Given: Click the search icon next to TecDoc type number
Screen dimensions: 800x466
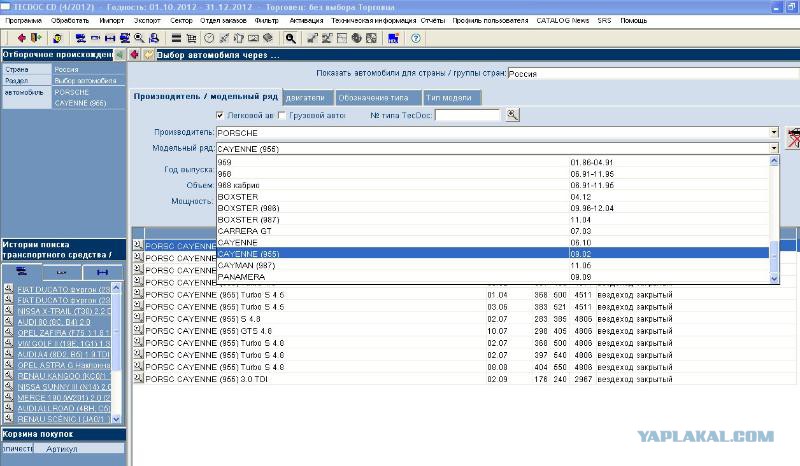Looking at the screenshot, I should (512, 115).
